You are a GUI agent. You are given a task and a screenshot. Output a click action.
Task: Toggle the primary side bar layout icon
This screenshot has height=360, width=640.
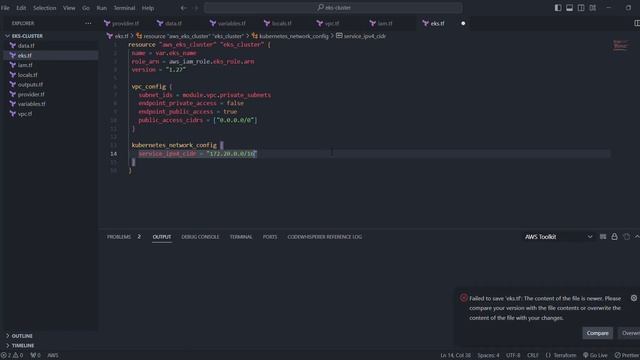tap(558, 8)
